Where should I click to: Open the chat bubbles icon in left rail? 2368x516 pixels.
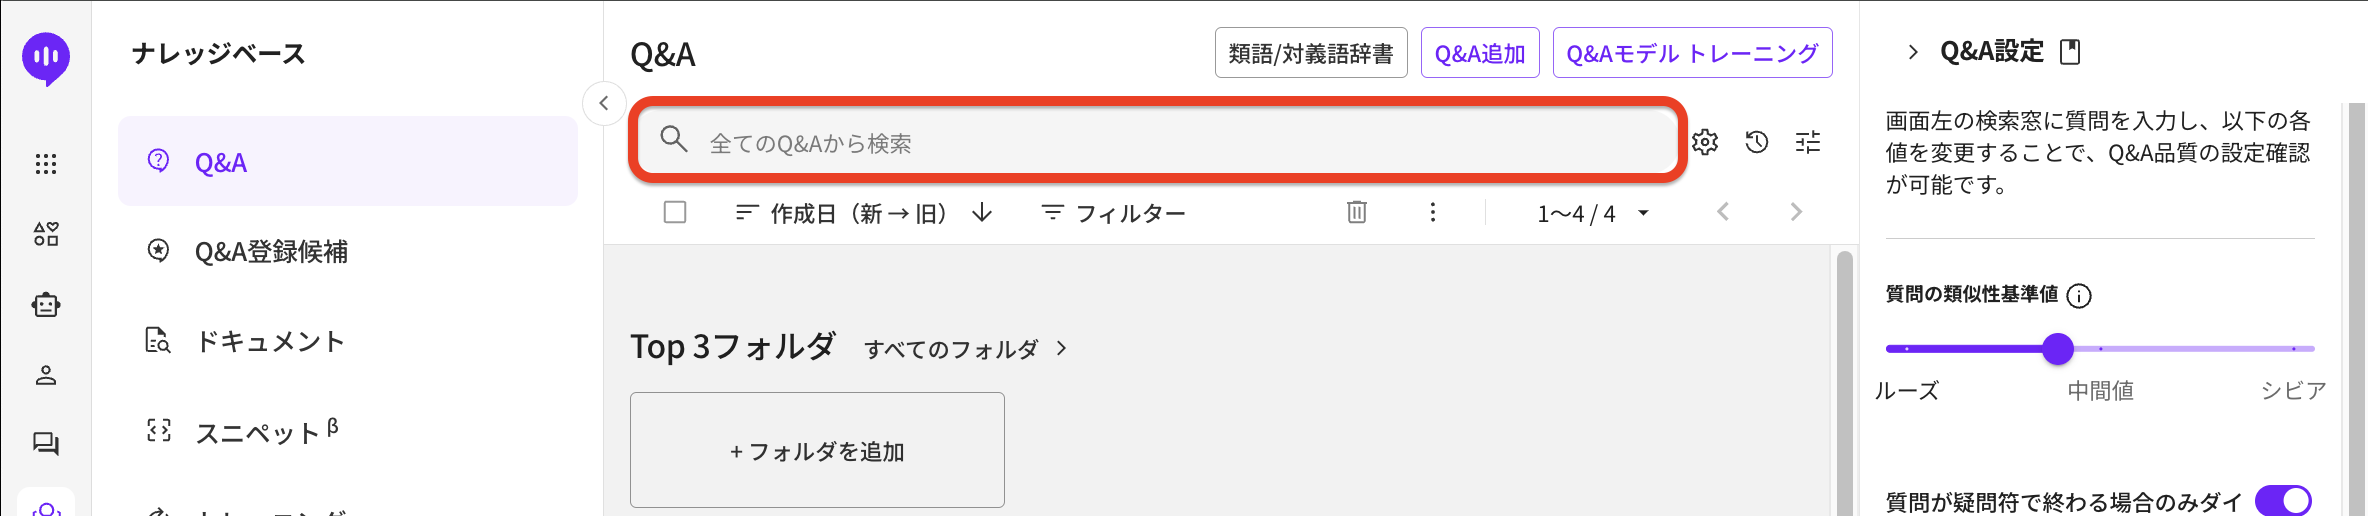[46, 443]
